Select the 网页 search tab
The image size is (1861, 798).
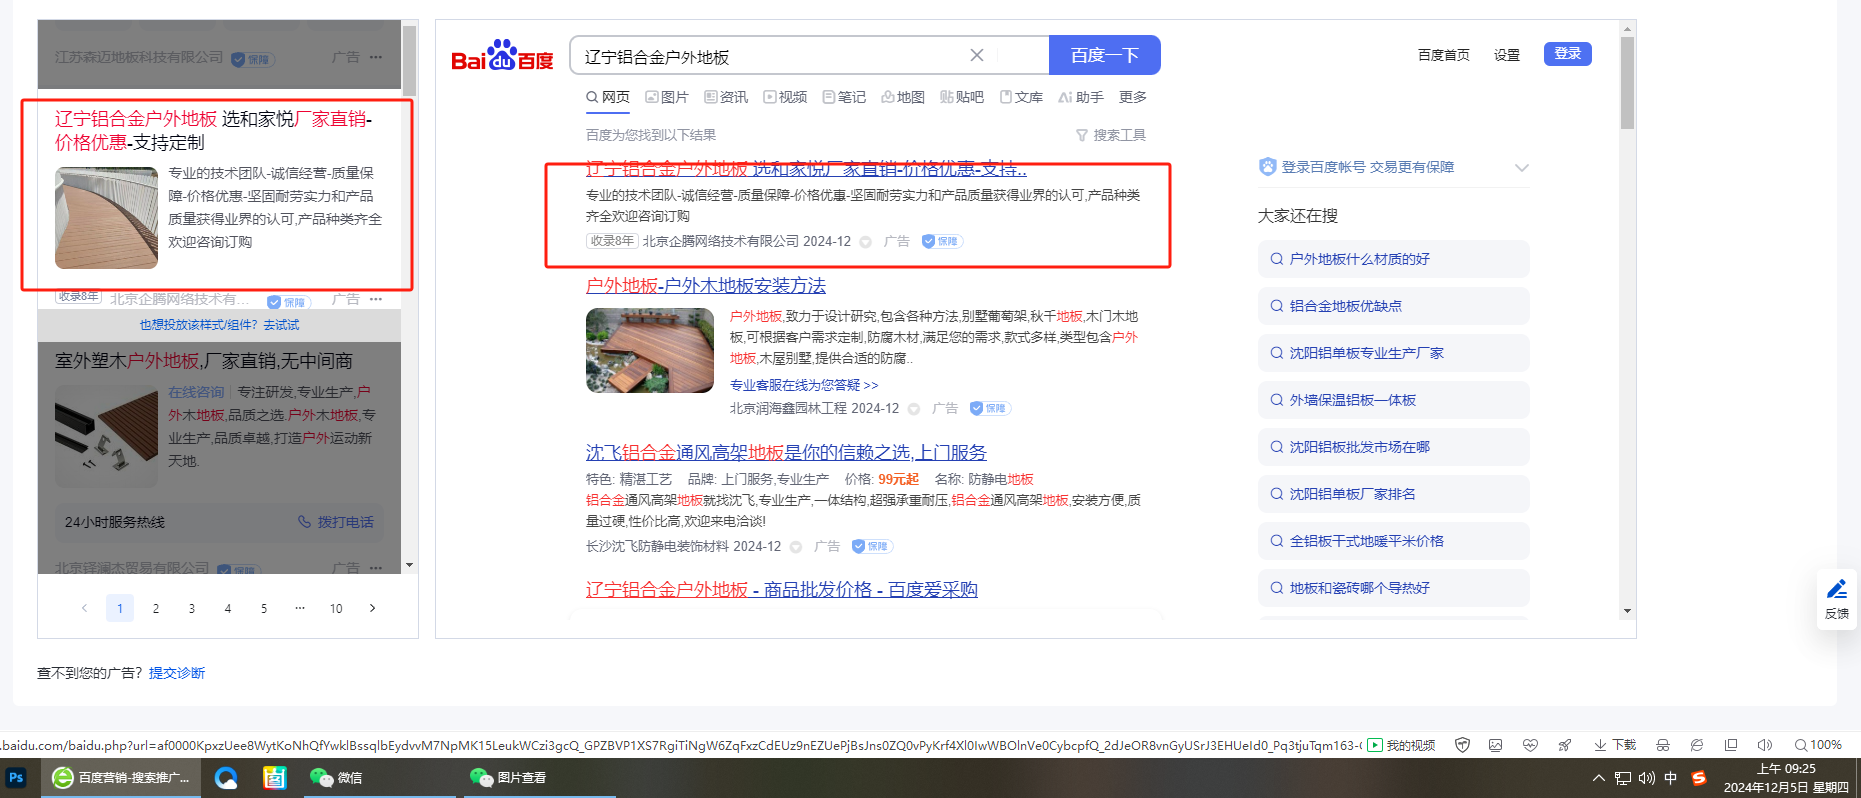coord(608,97)
